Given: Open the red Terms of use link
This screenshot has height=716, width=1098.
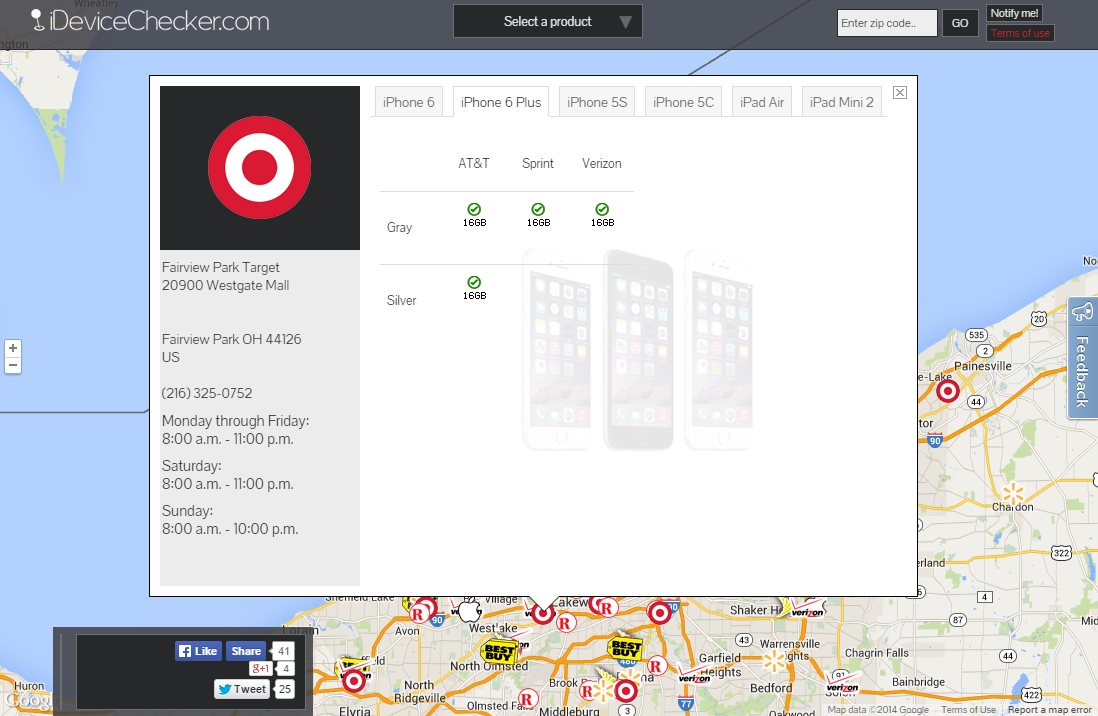Looking at the screenshot, I should (x=1020, y=33).
